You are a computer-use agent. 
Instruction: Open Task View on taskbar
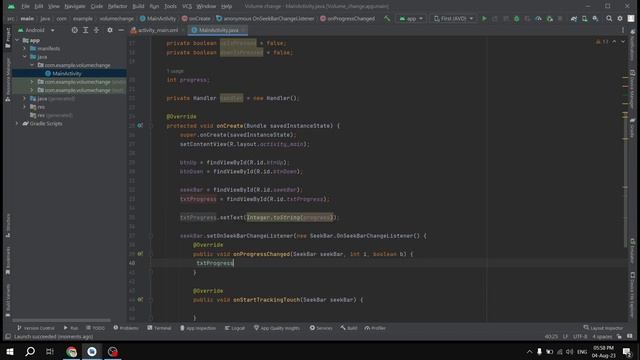point(50,351)
